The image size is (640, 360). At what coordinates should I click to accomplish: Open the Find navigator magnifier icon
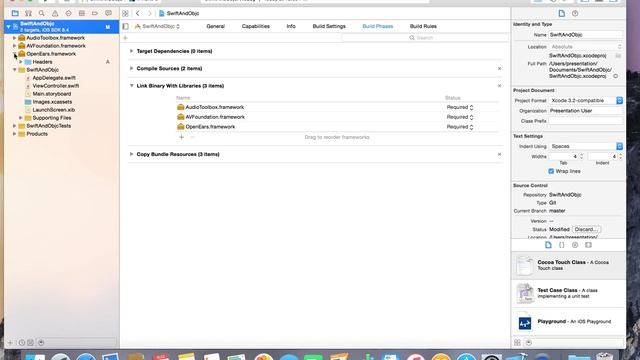pos(42,13)
